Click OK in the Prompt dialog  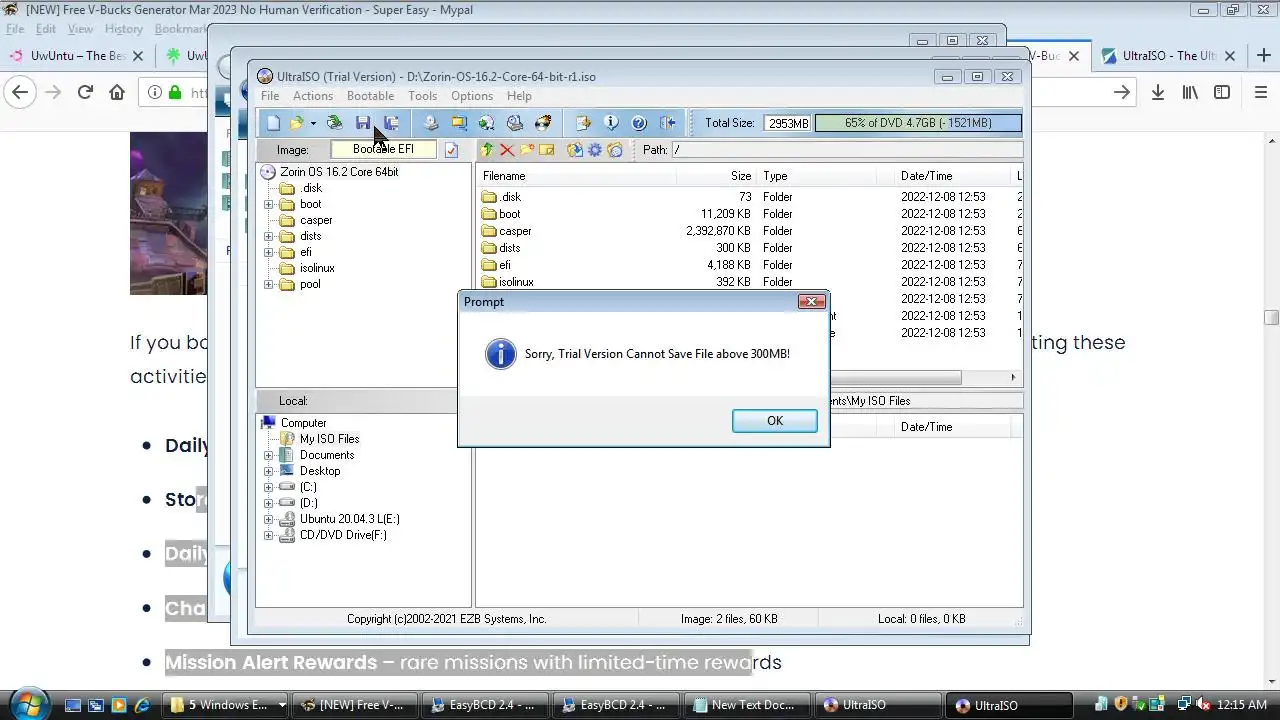click(x=774, y=421)
